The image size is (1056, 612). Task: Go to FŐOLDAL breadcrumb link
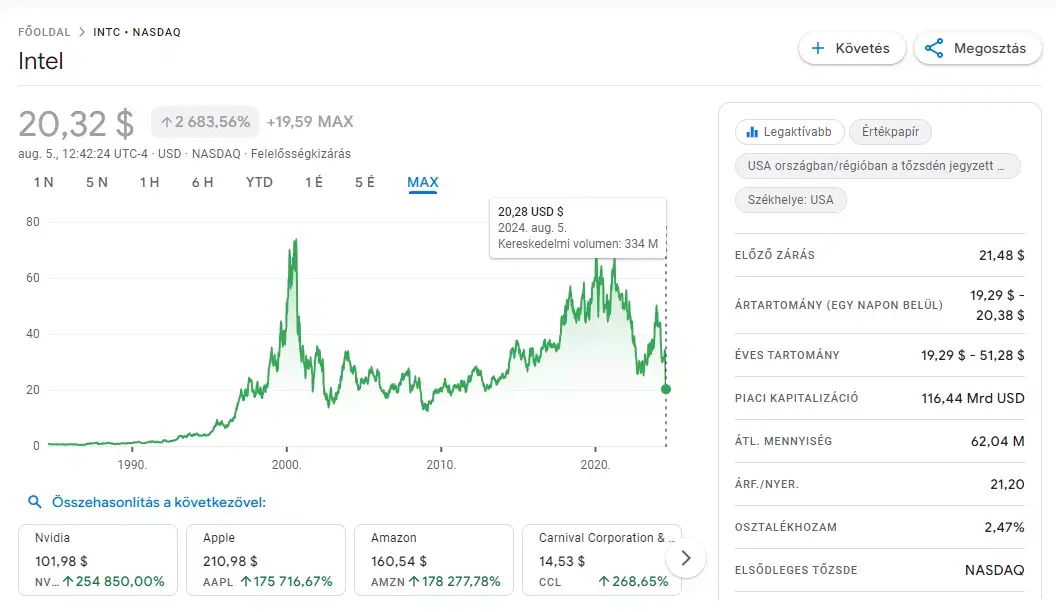pyautogui.click(x=44, y=32)
